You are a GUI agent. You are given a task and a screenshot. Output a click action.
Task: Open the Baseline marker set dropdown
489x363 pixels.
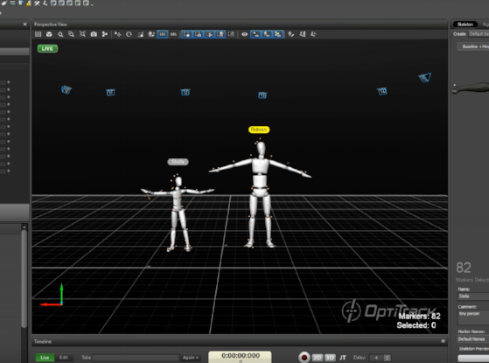pos(474,47)
